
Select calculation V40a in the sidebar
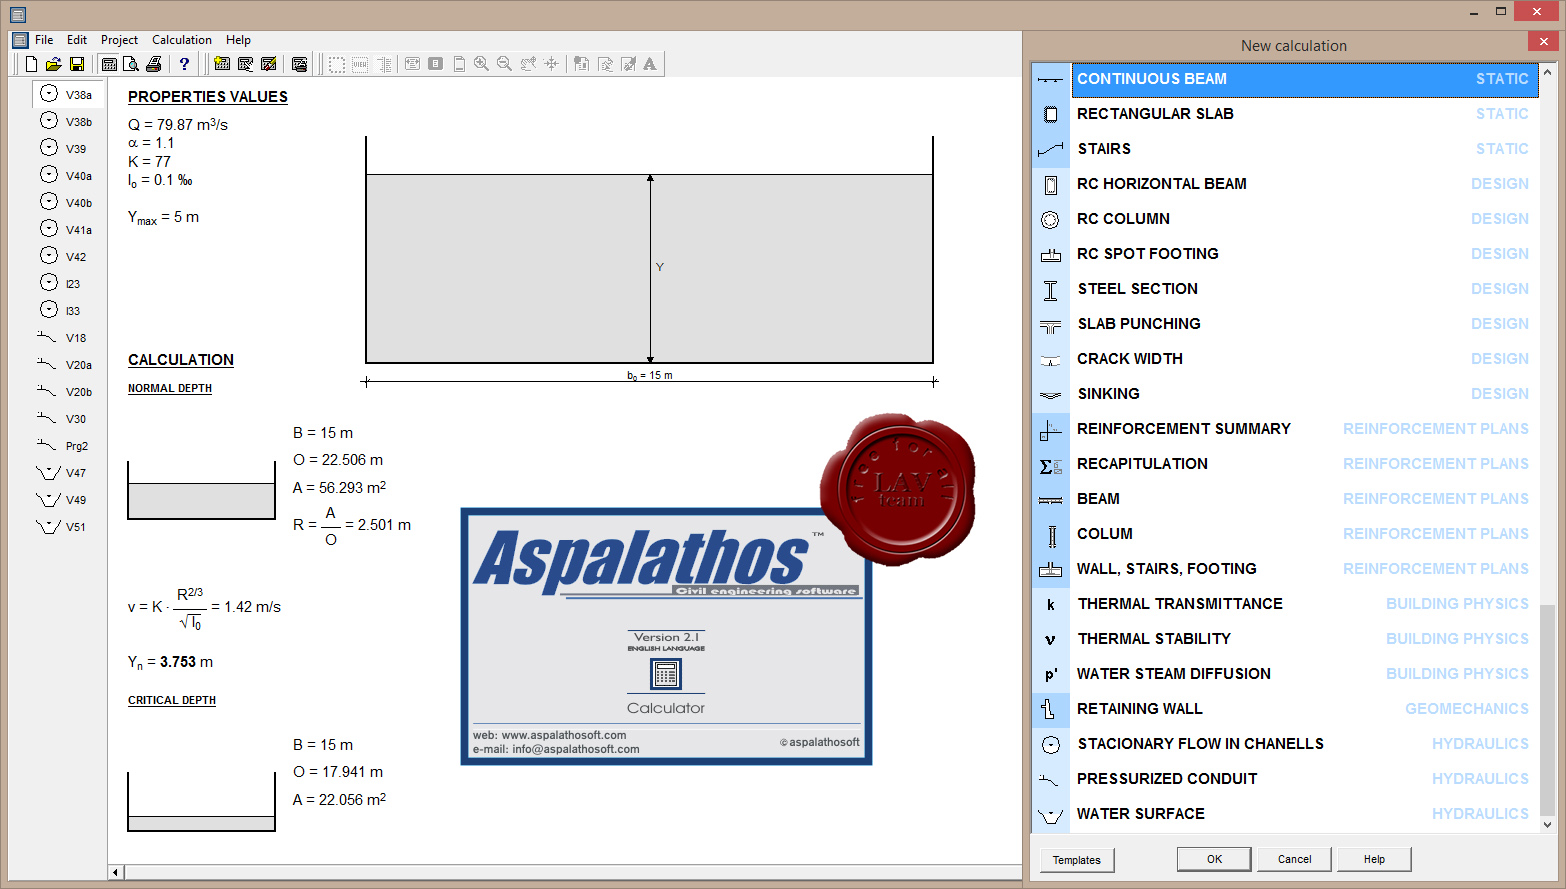pos(67,175)
